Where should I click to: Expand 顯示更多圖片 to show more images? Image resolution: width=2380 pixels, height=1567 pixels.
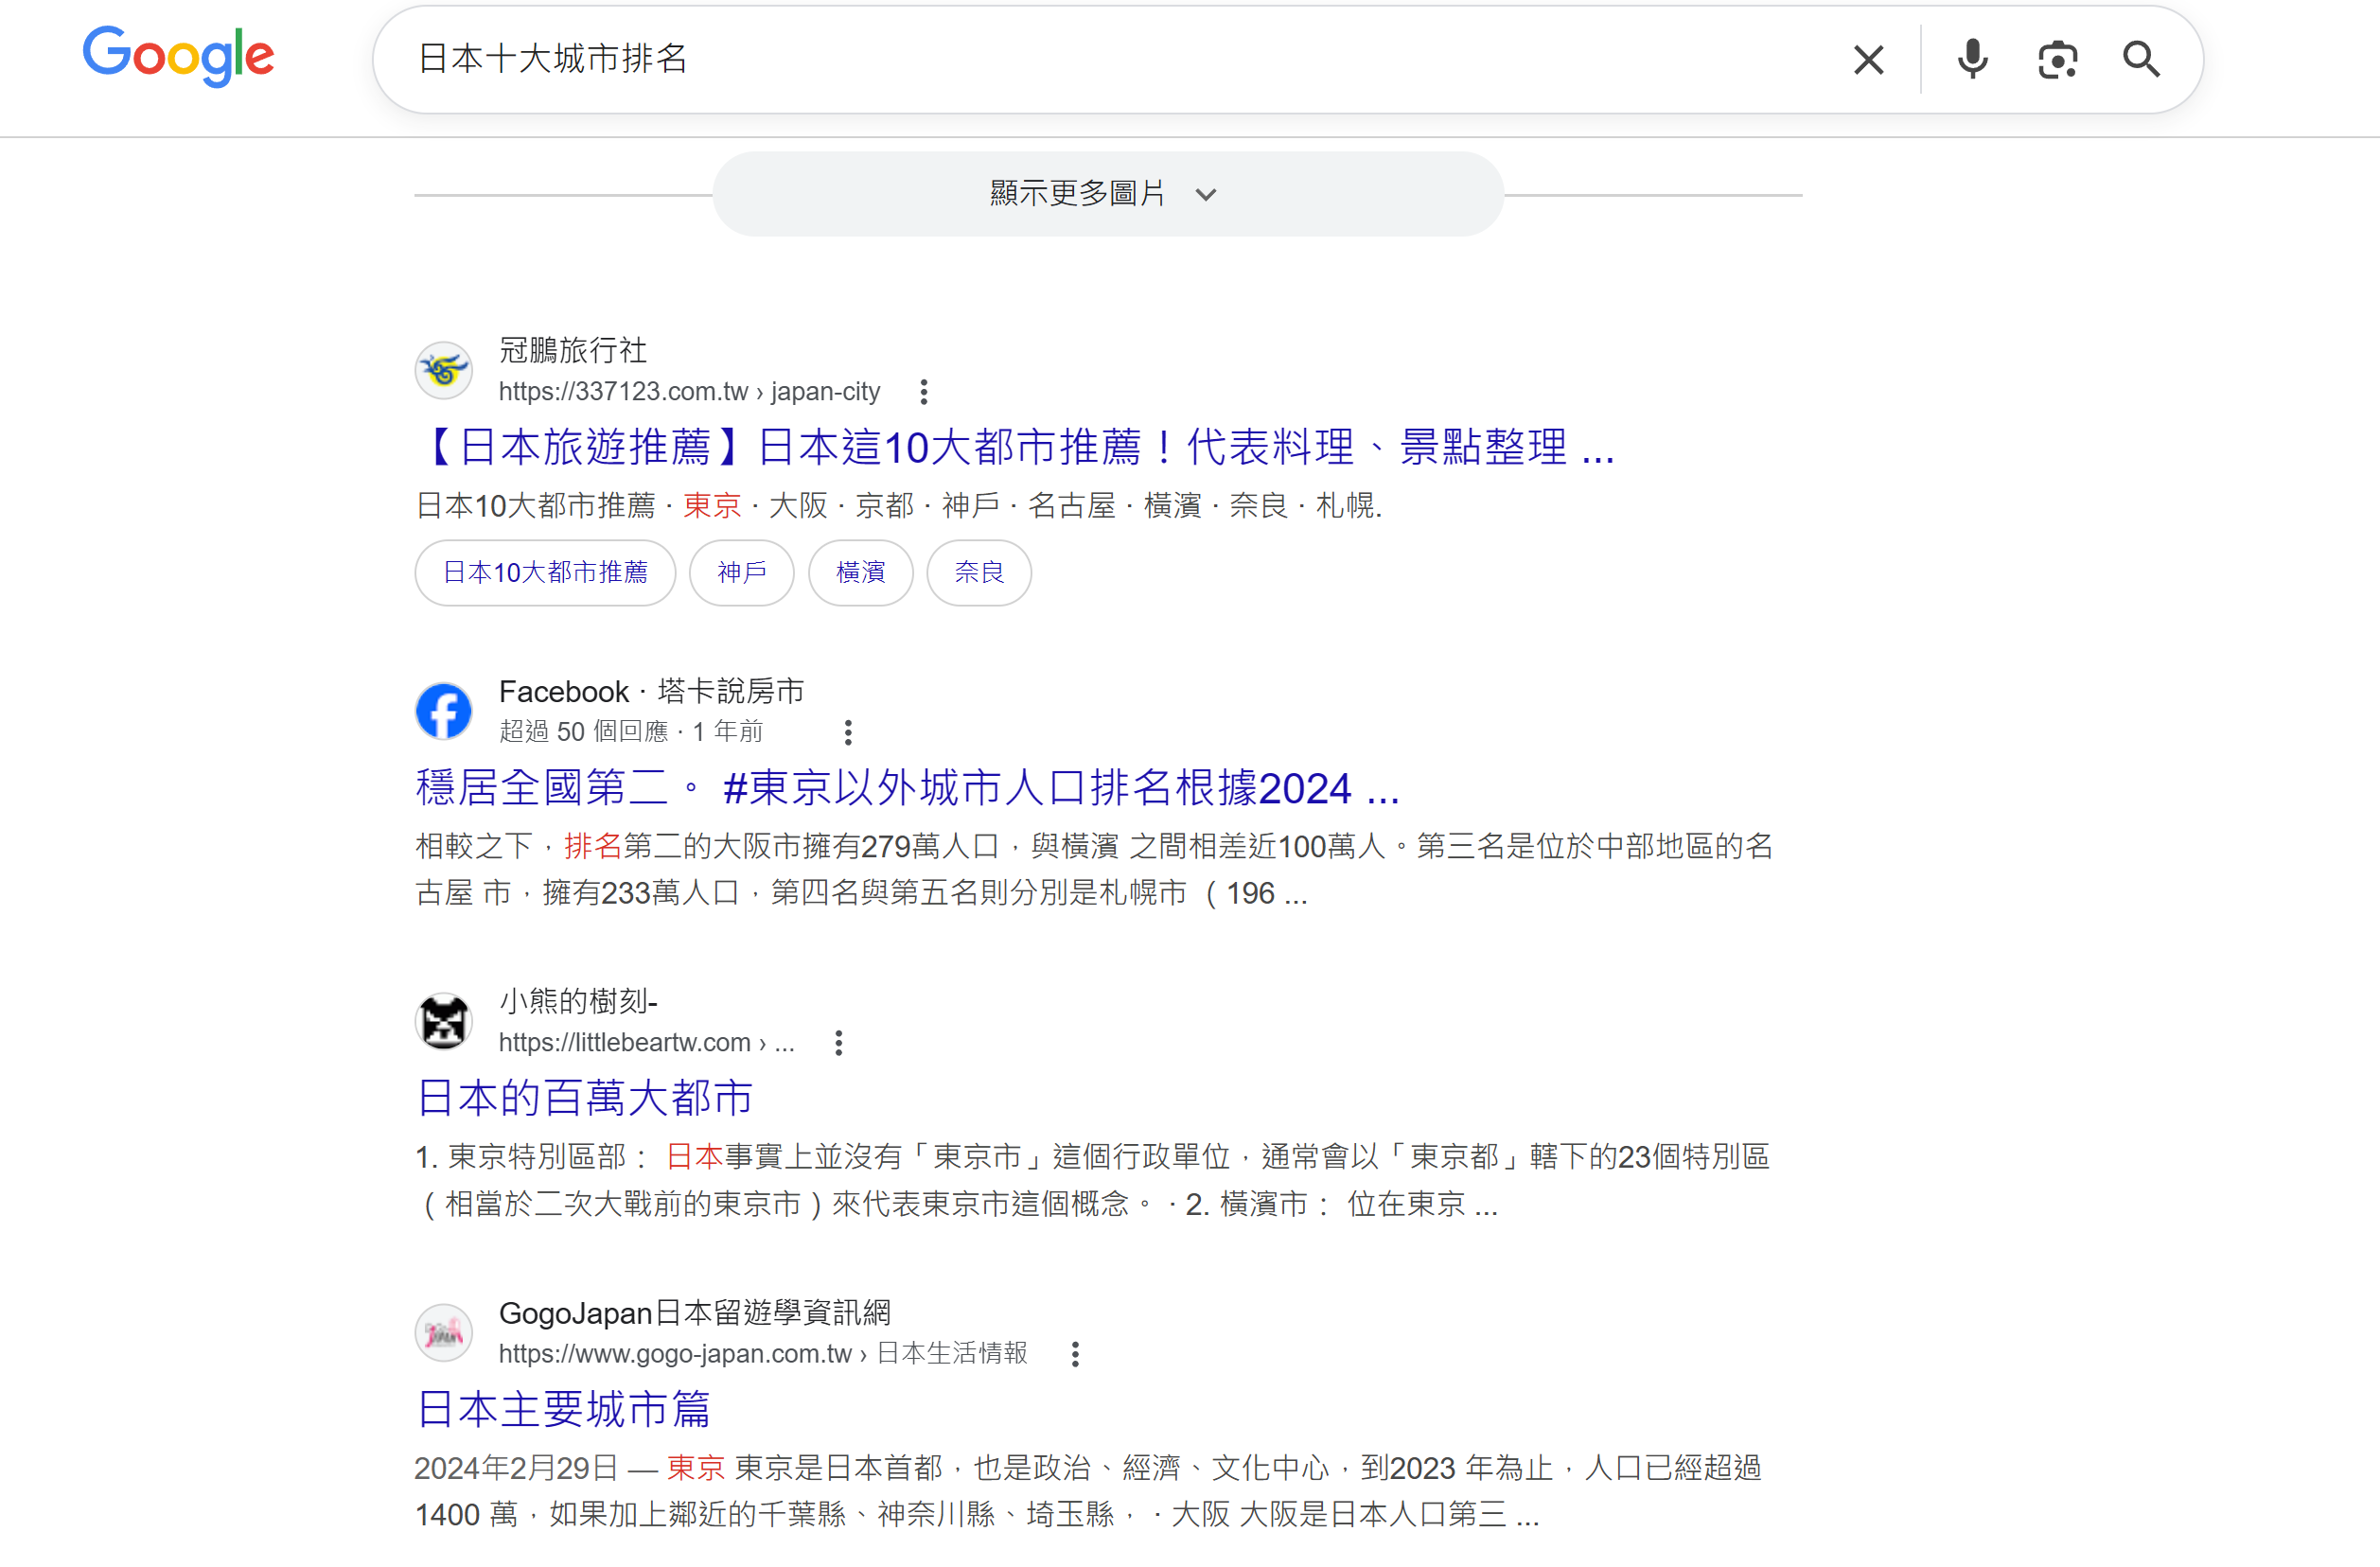coord(1107,194)
